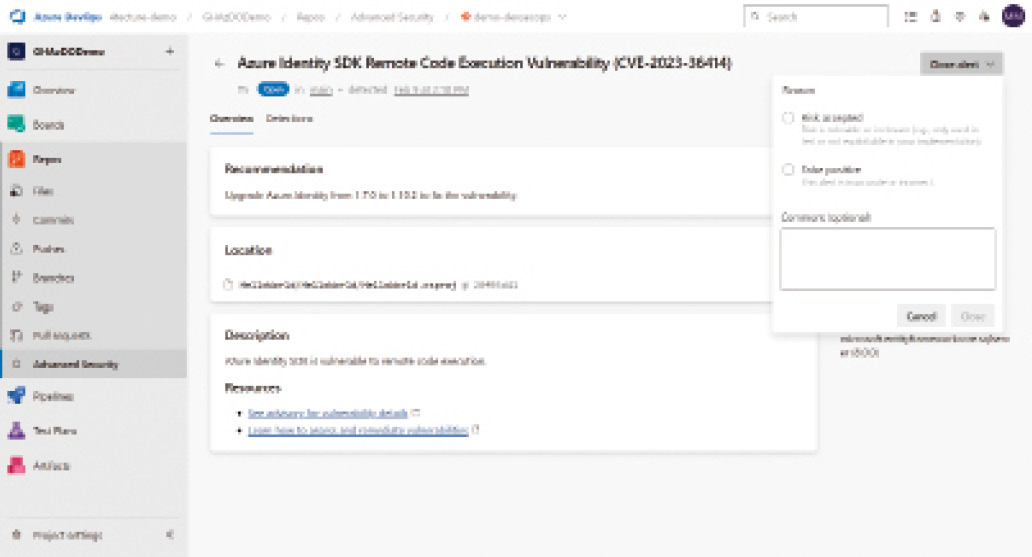1032x557 pixels.
Task: Click into the Comment optional text box
Action: pyautogui.click(x=888, y=259)
